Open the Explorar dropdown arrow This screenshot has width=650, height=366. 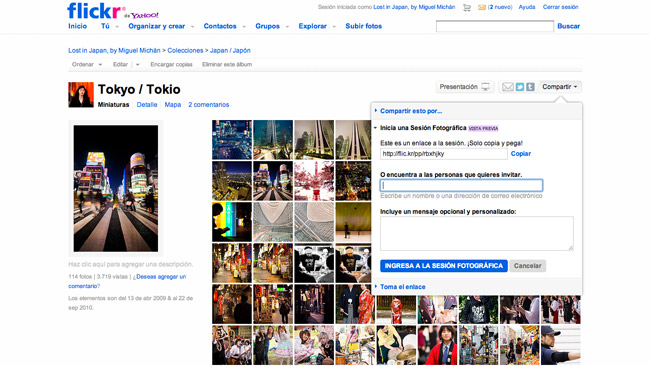(334, 27)
